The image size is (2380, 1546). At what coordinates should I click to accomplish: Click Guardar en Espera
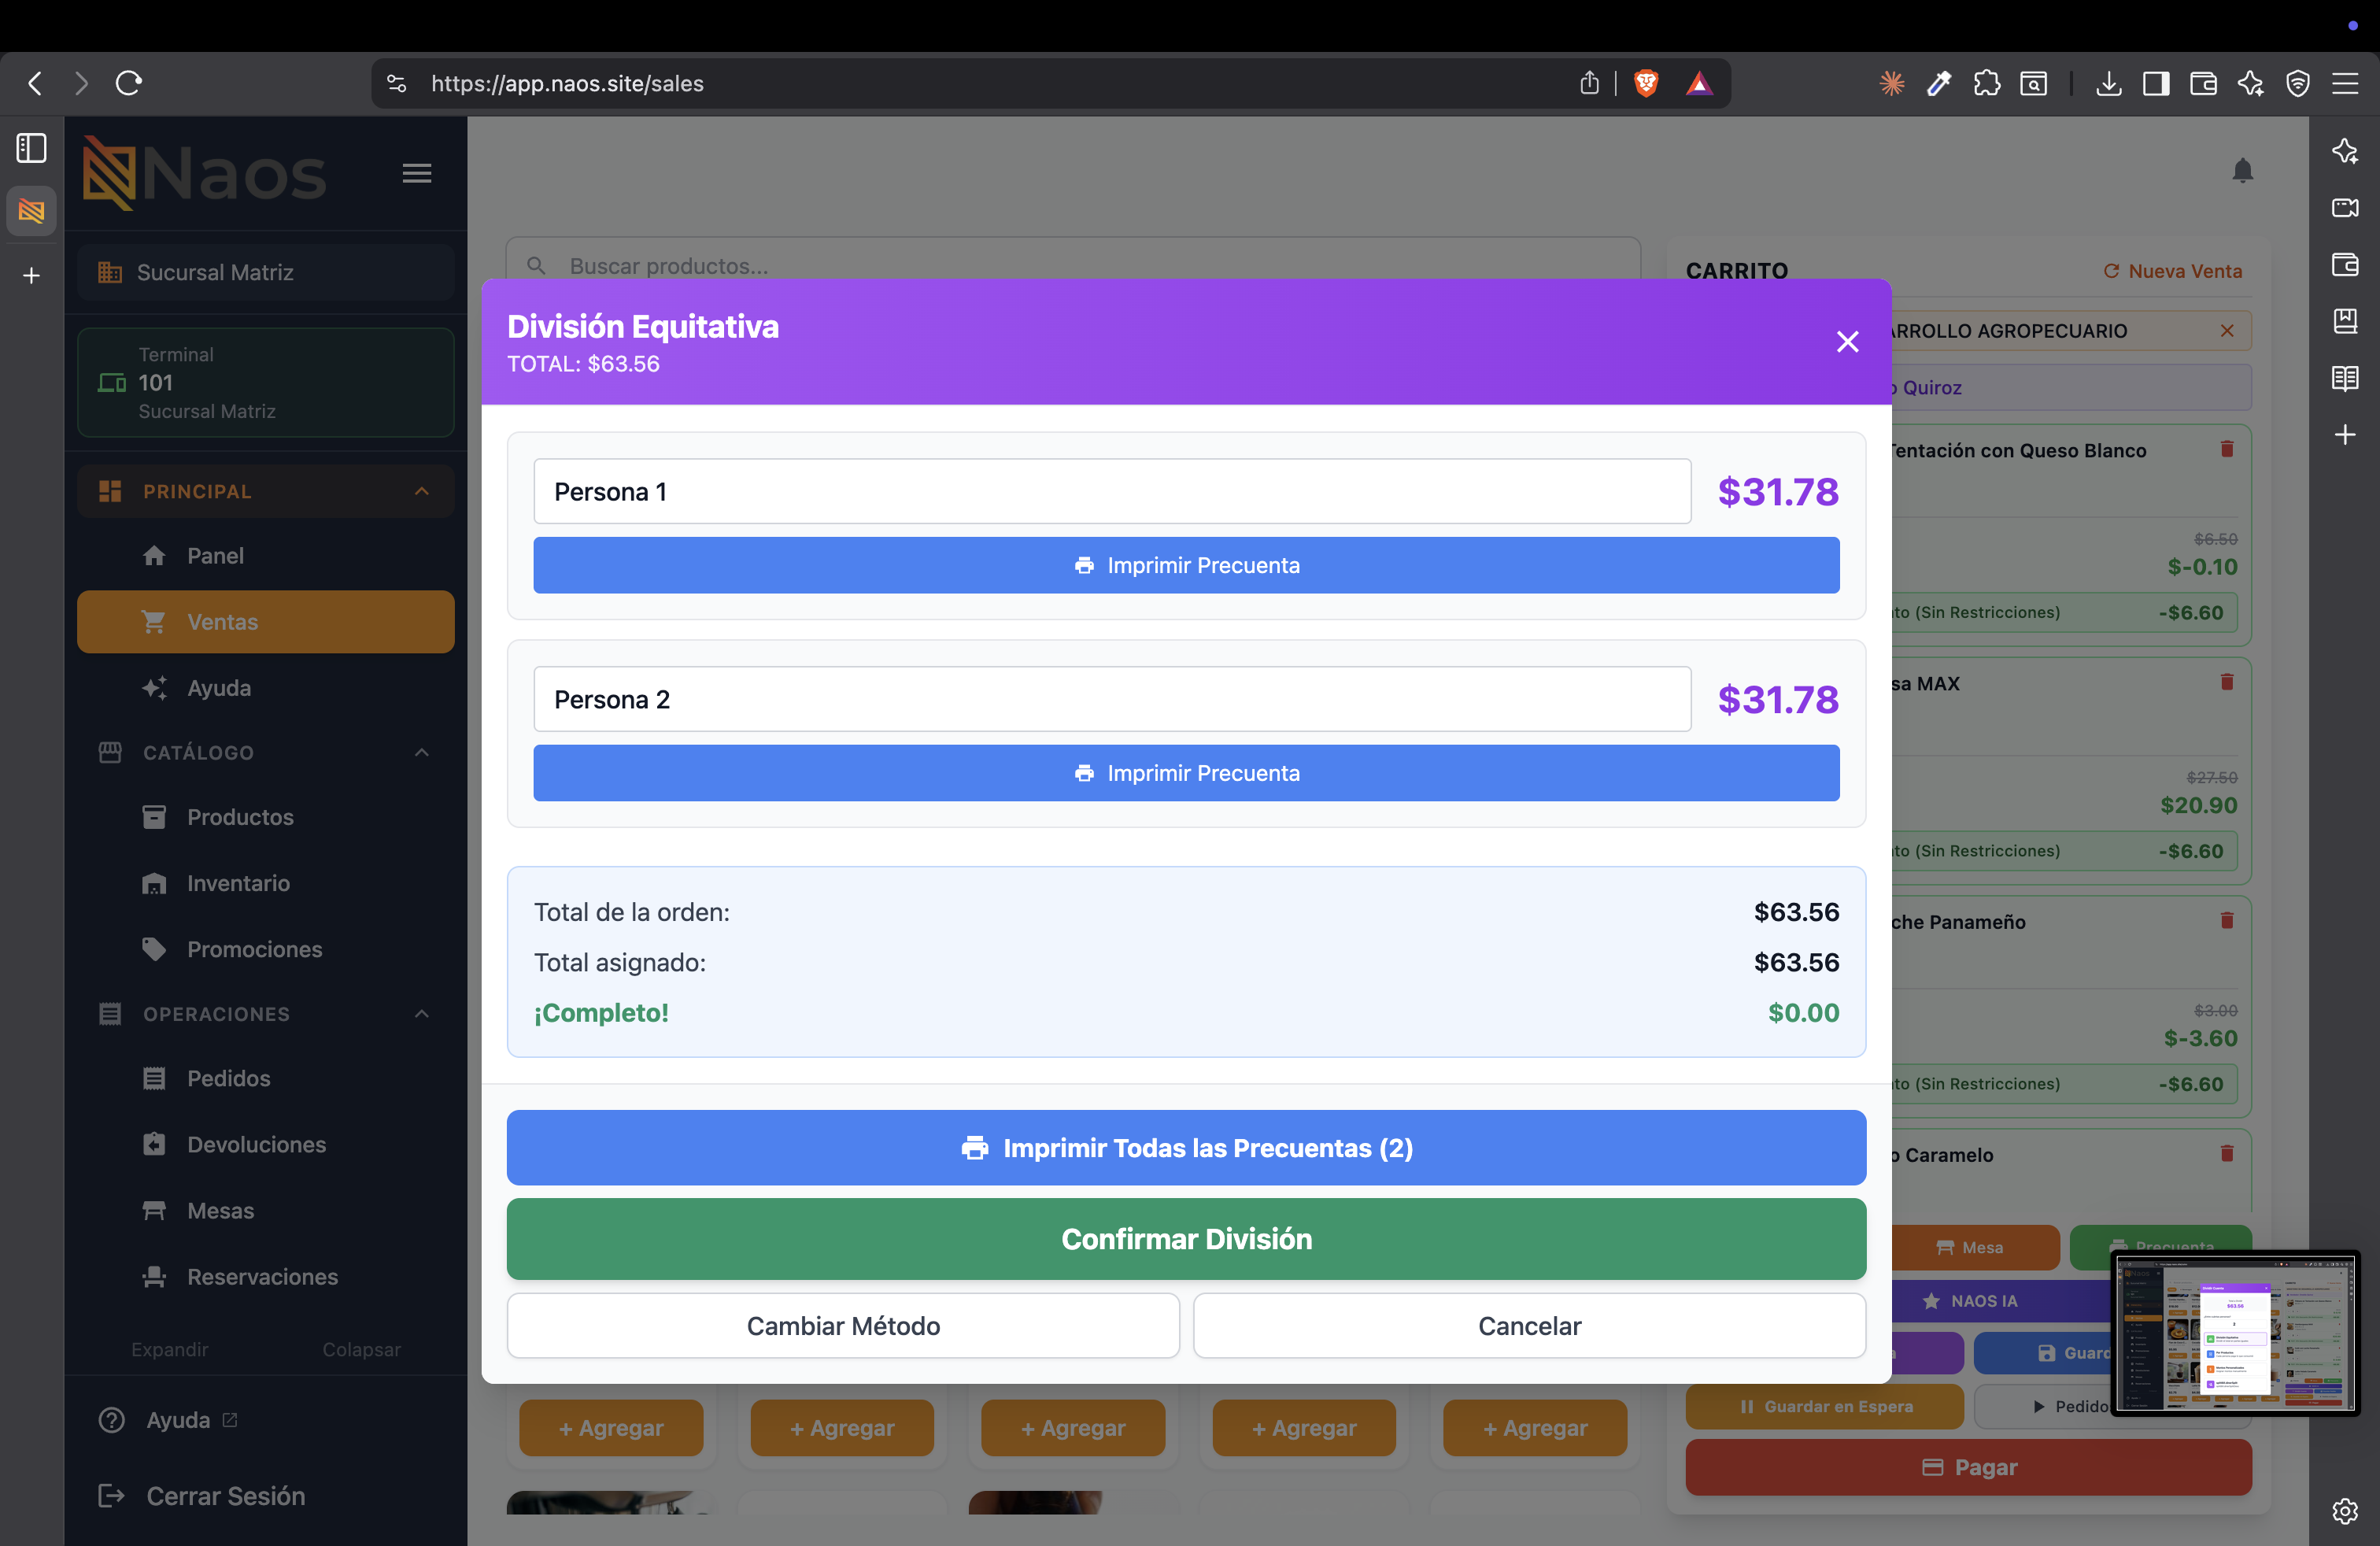pyautogui.click(x=1824, y=1406)
